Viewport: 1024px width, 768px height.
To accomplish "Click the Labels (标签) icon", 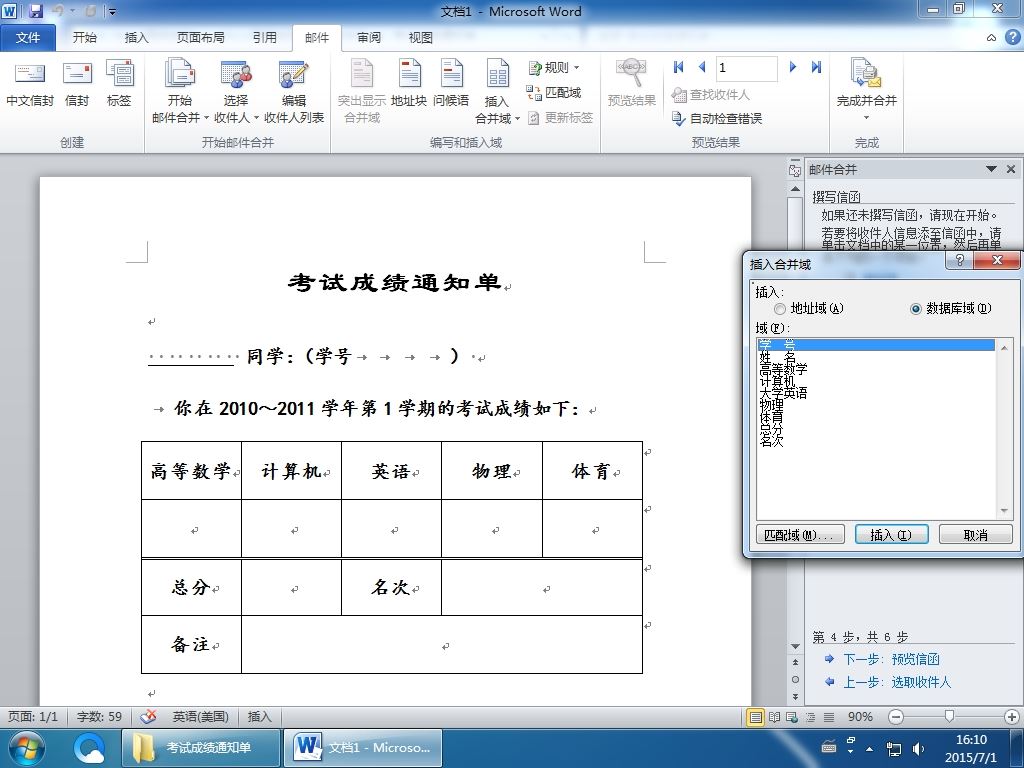I will (120, 85).
